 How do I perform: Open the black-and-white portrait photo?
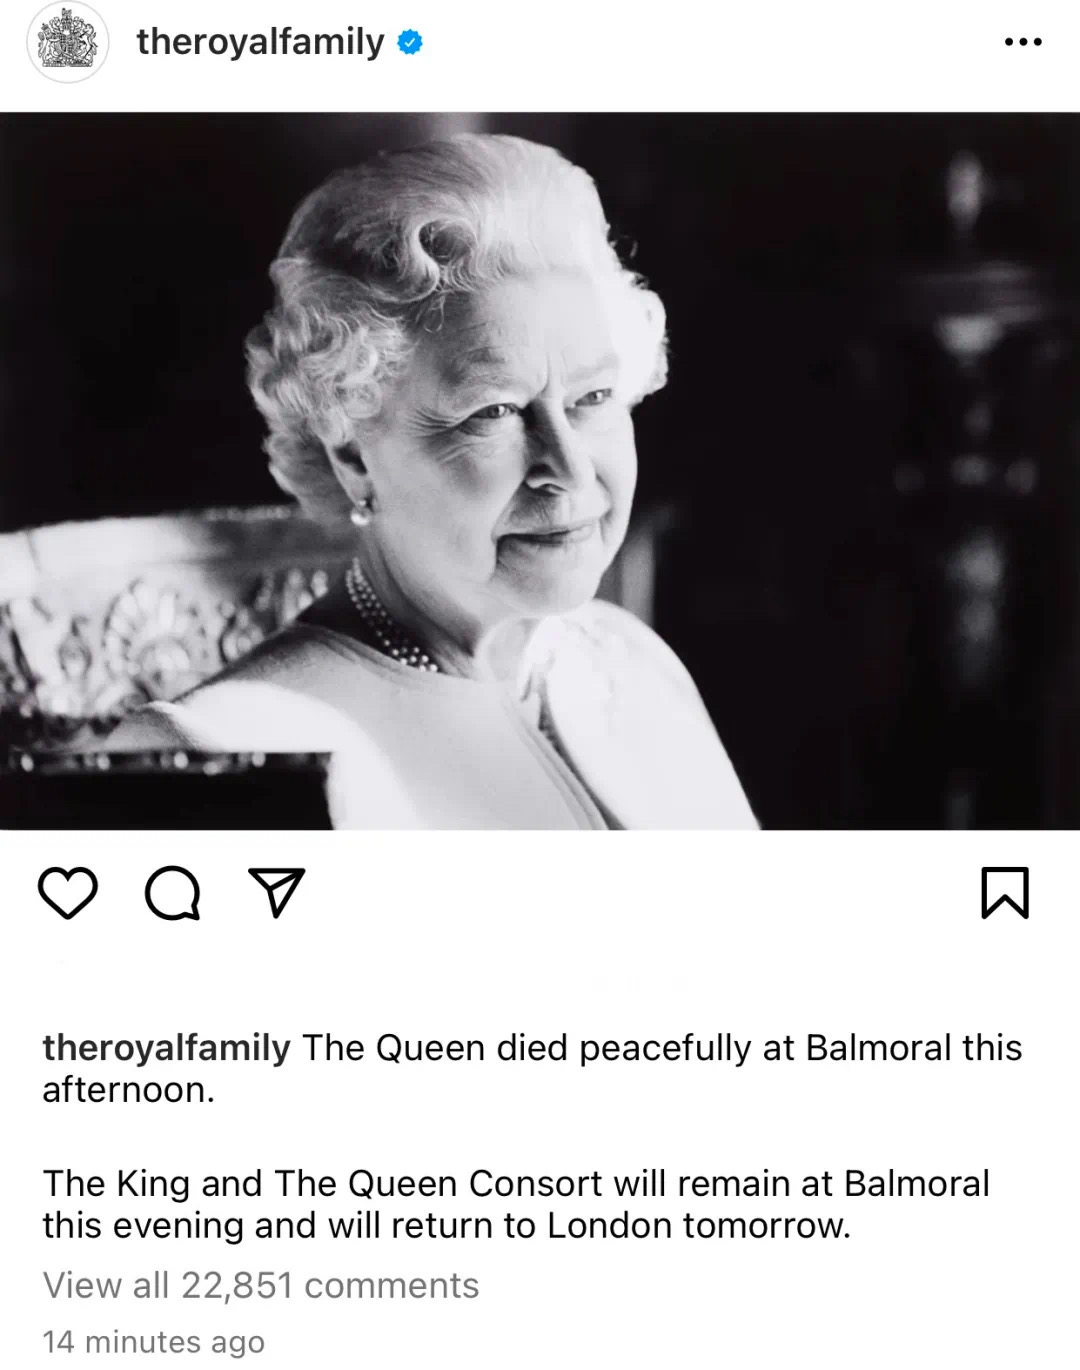pos(540,471)
